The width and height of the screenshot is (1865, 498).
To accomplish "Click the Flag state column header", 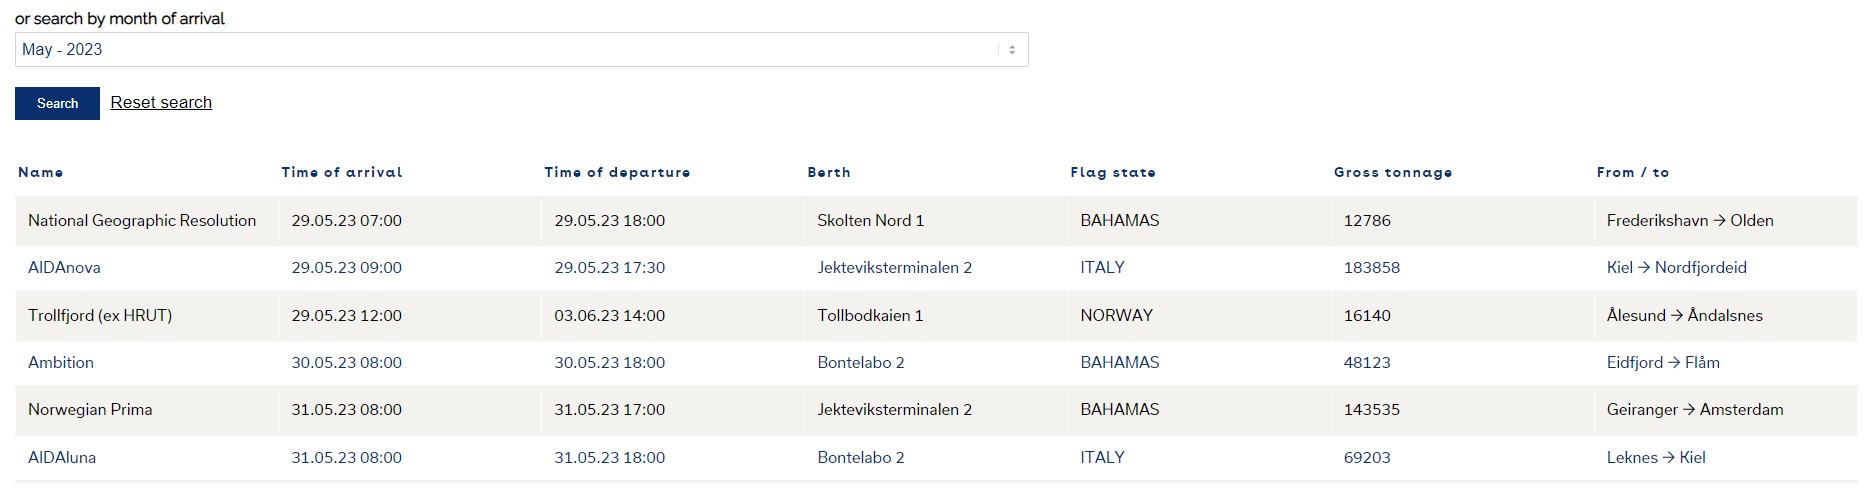I will point(1113,172).
